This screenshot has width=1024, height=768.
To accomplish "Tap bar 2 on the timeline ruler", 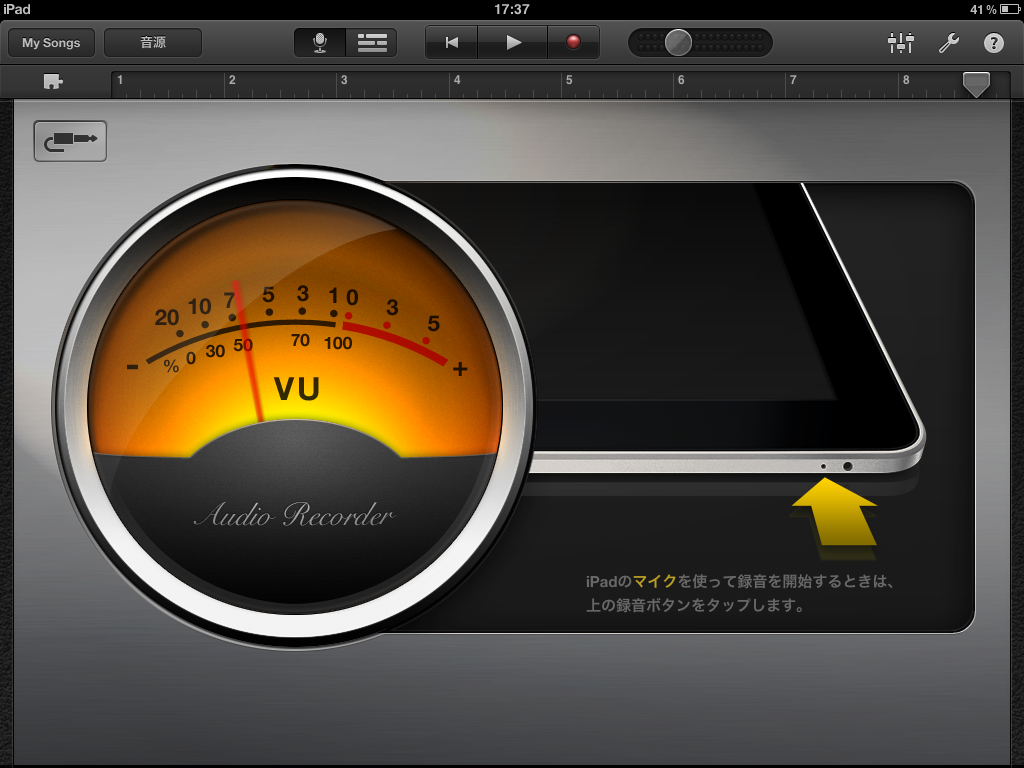I will click(x=232, y=80).
